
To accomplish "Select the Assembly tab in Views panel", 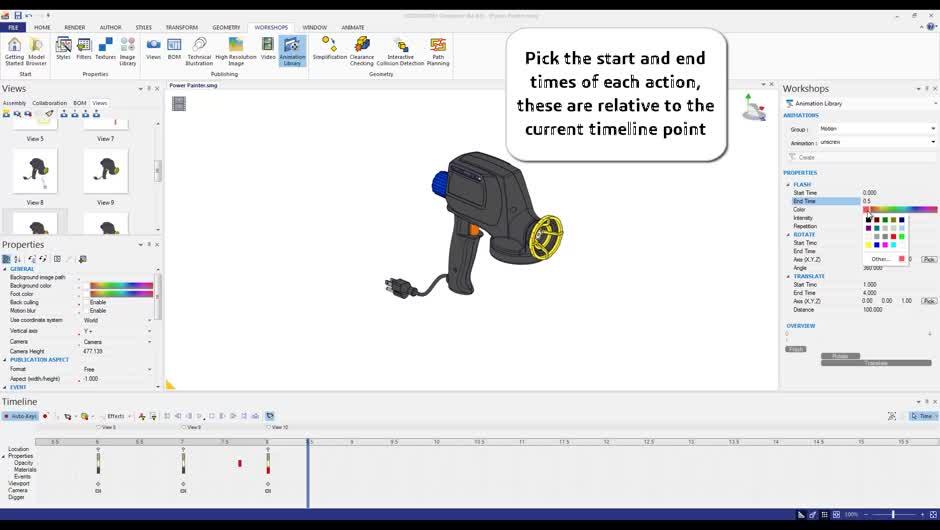I will click(14, 103).
